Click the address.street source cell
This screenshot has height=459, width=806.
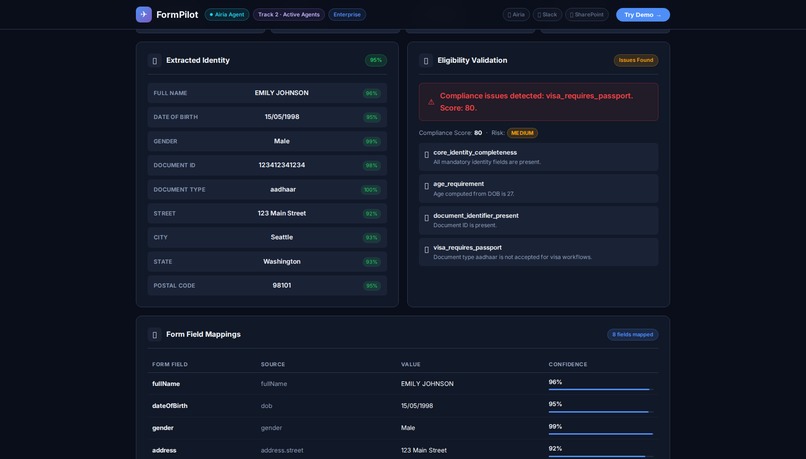tap(282, 450)
